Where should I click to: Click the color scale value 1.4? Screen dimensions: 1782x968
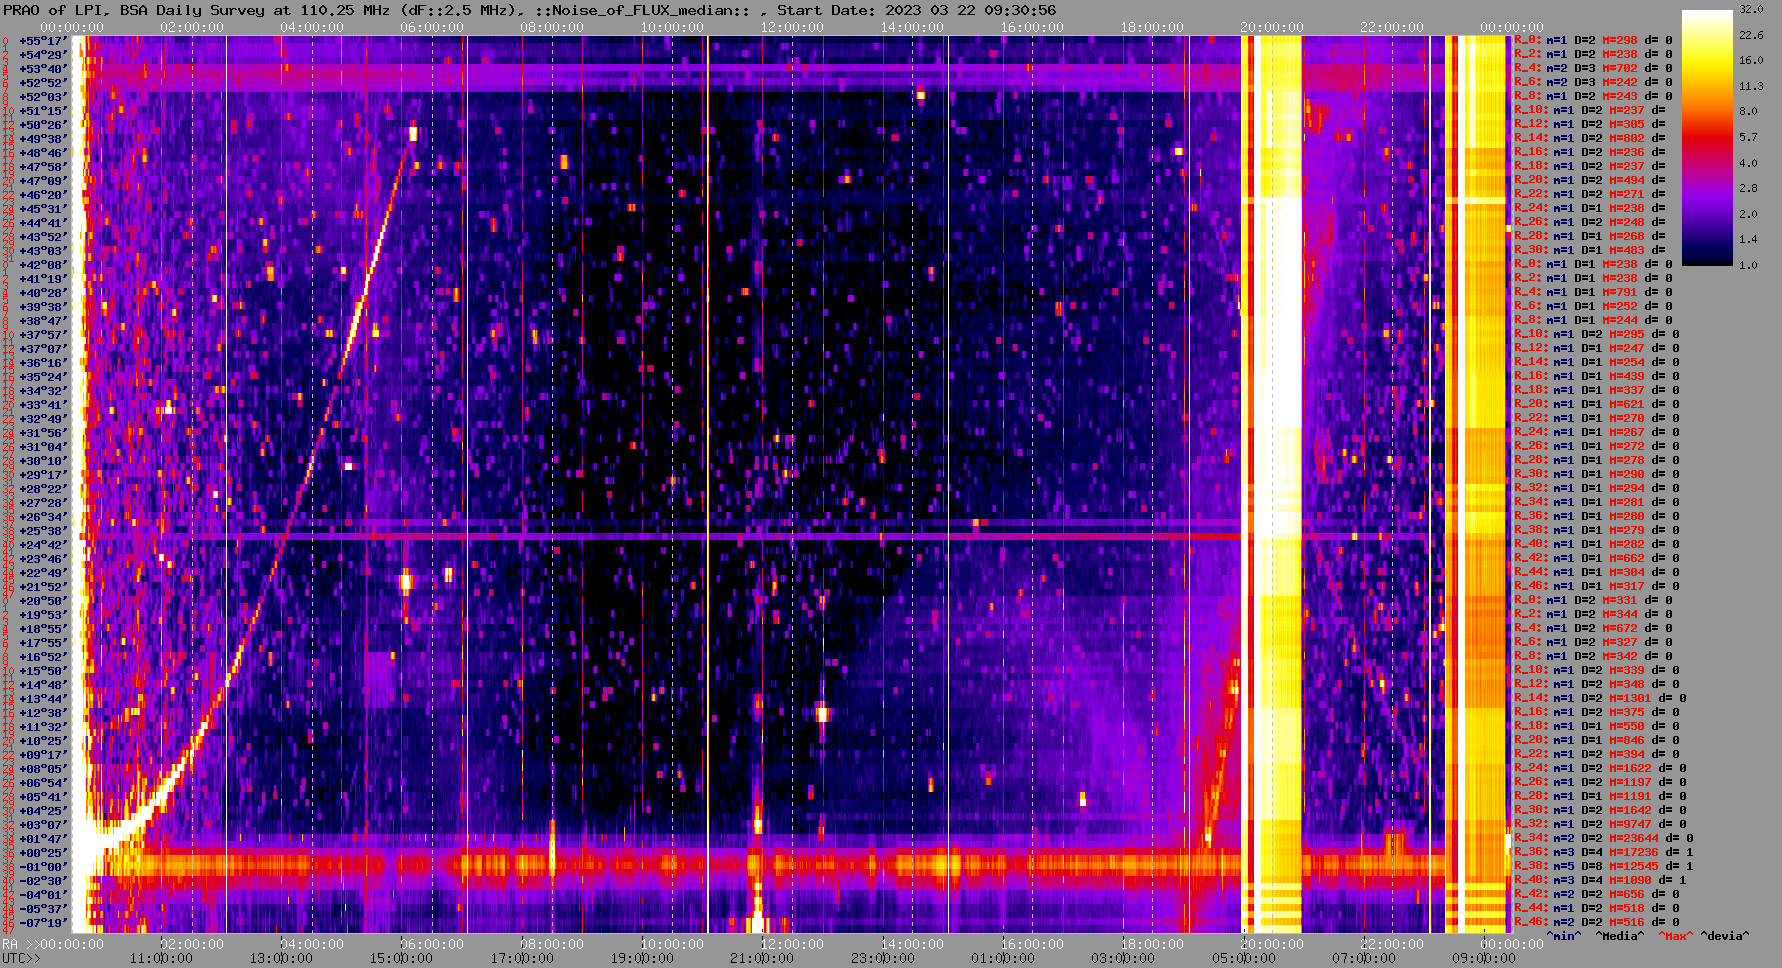pyautogui.click(x=1748, y=239)
